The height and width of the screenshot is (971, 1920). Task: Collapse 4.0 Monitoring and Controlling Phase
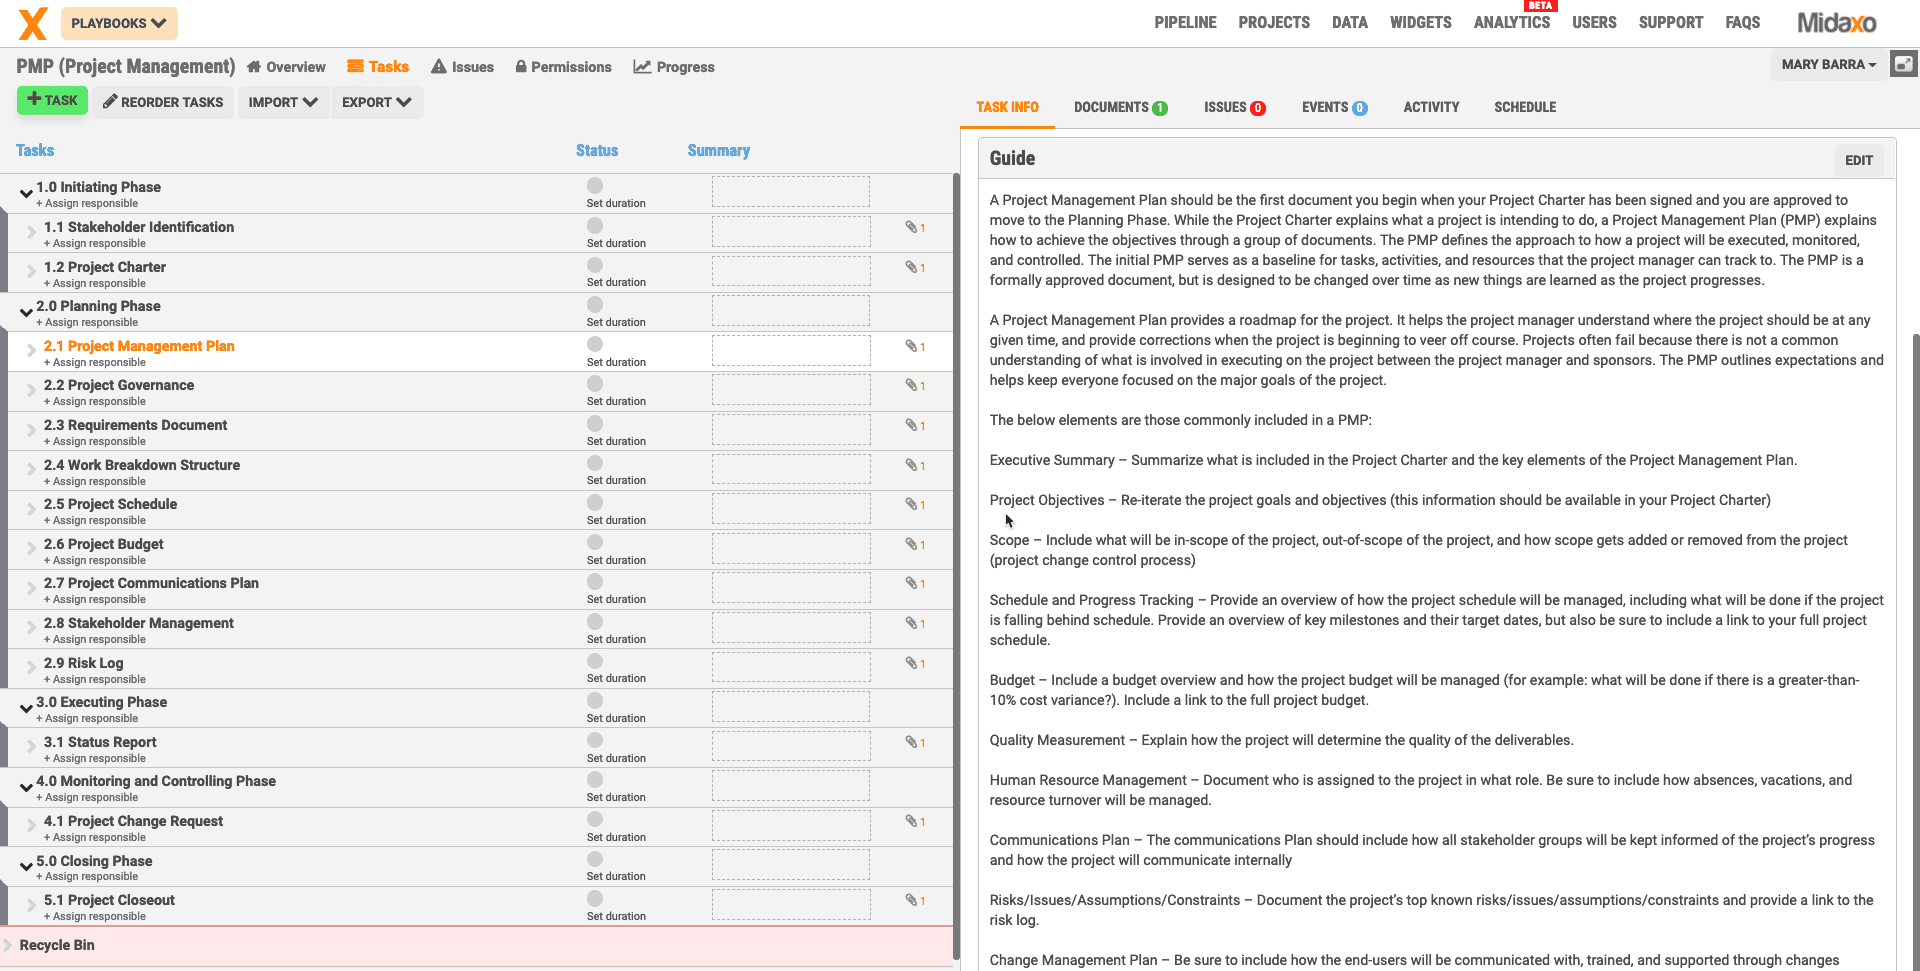click(26, 788)
